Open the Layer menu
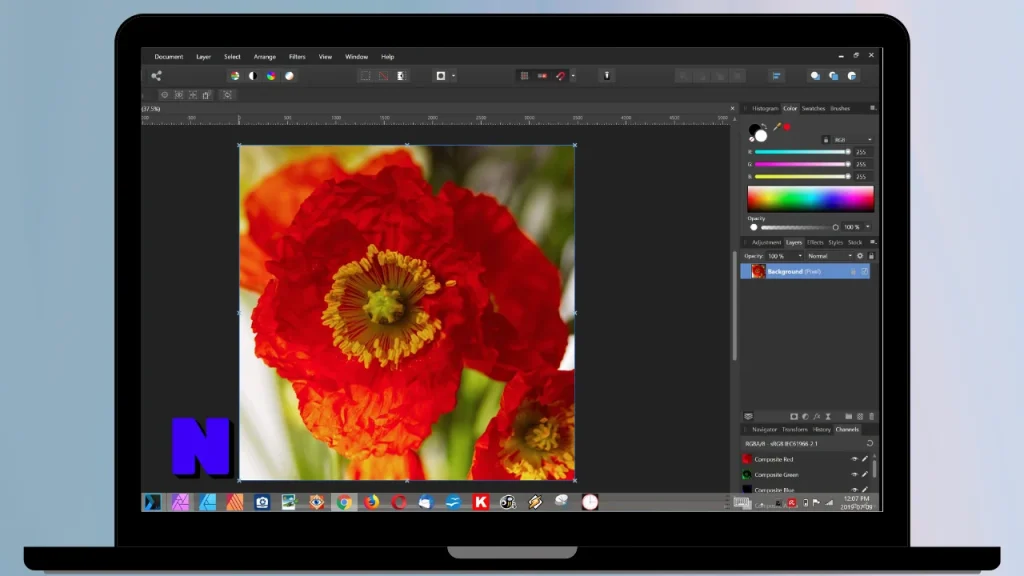Viewport: 1024px width, 576px height. pos(203,57)
